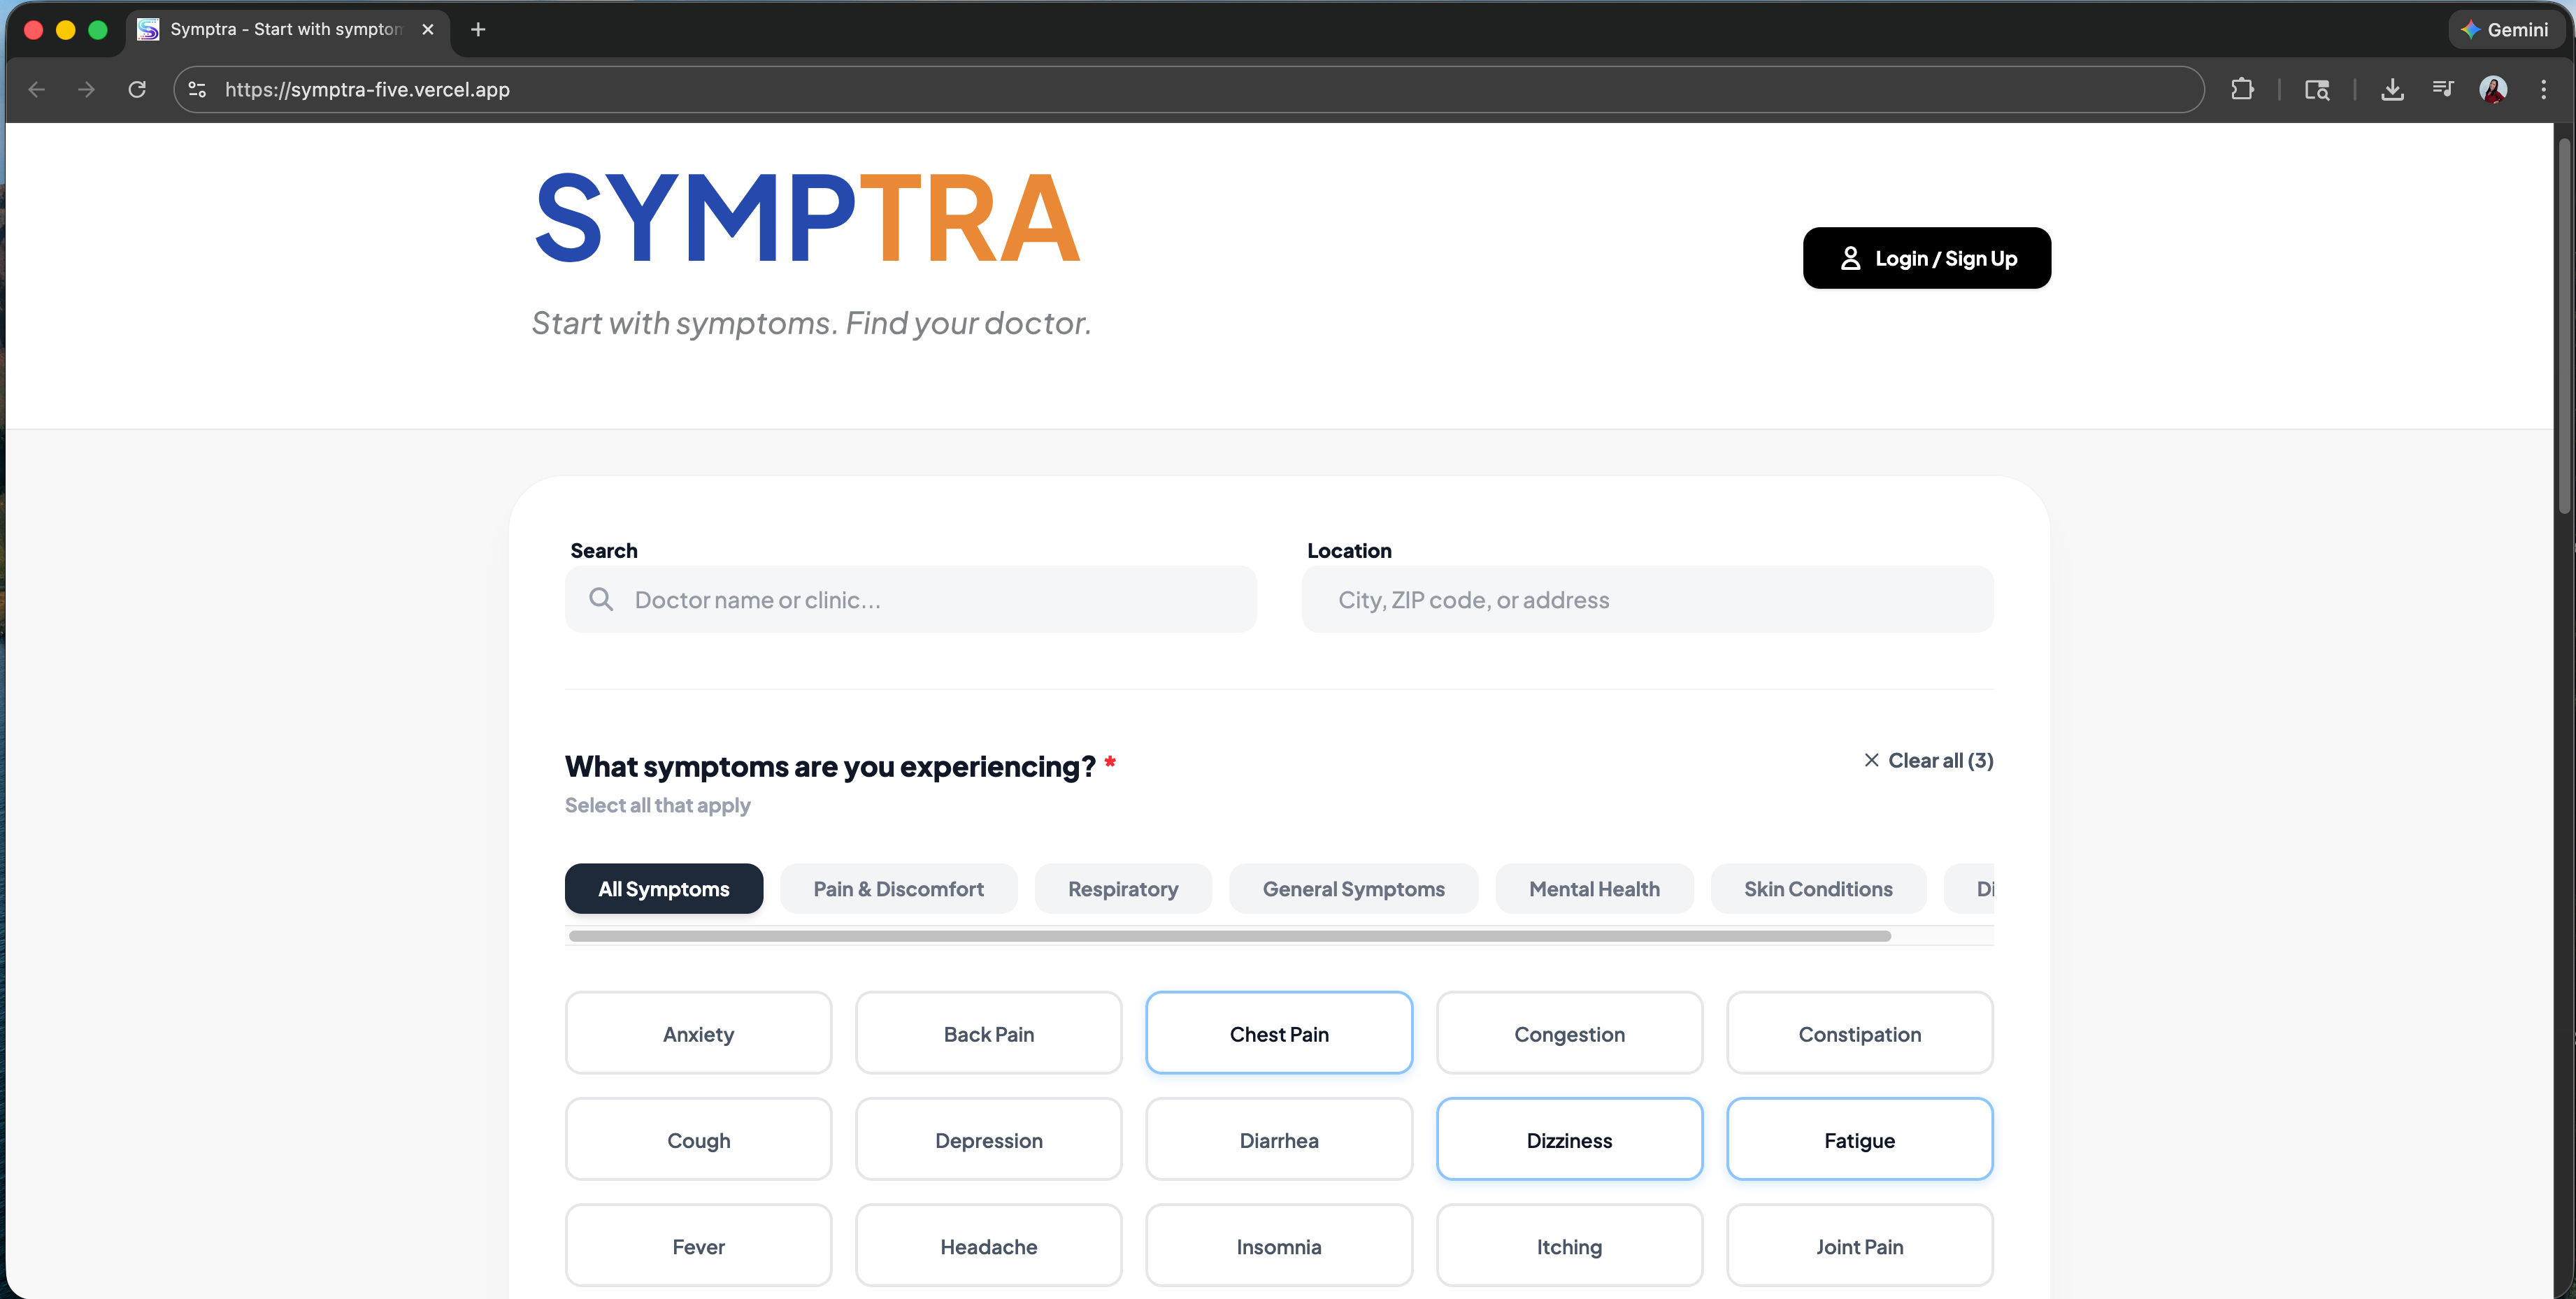Open the Mental Health category tab
Image resolution: width=2576 pixels, height=1299 pixels.
coord(1593,888)
